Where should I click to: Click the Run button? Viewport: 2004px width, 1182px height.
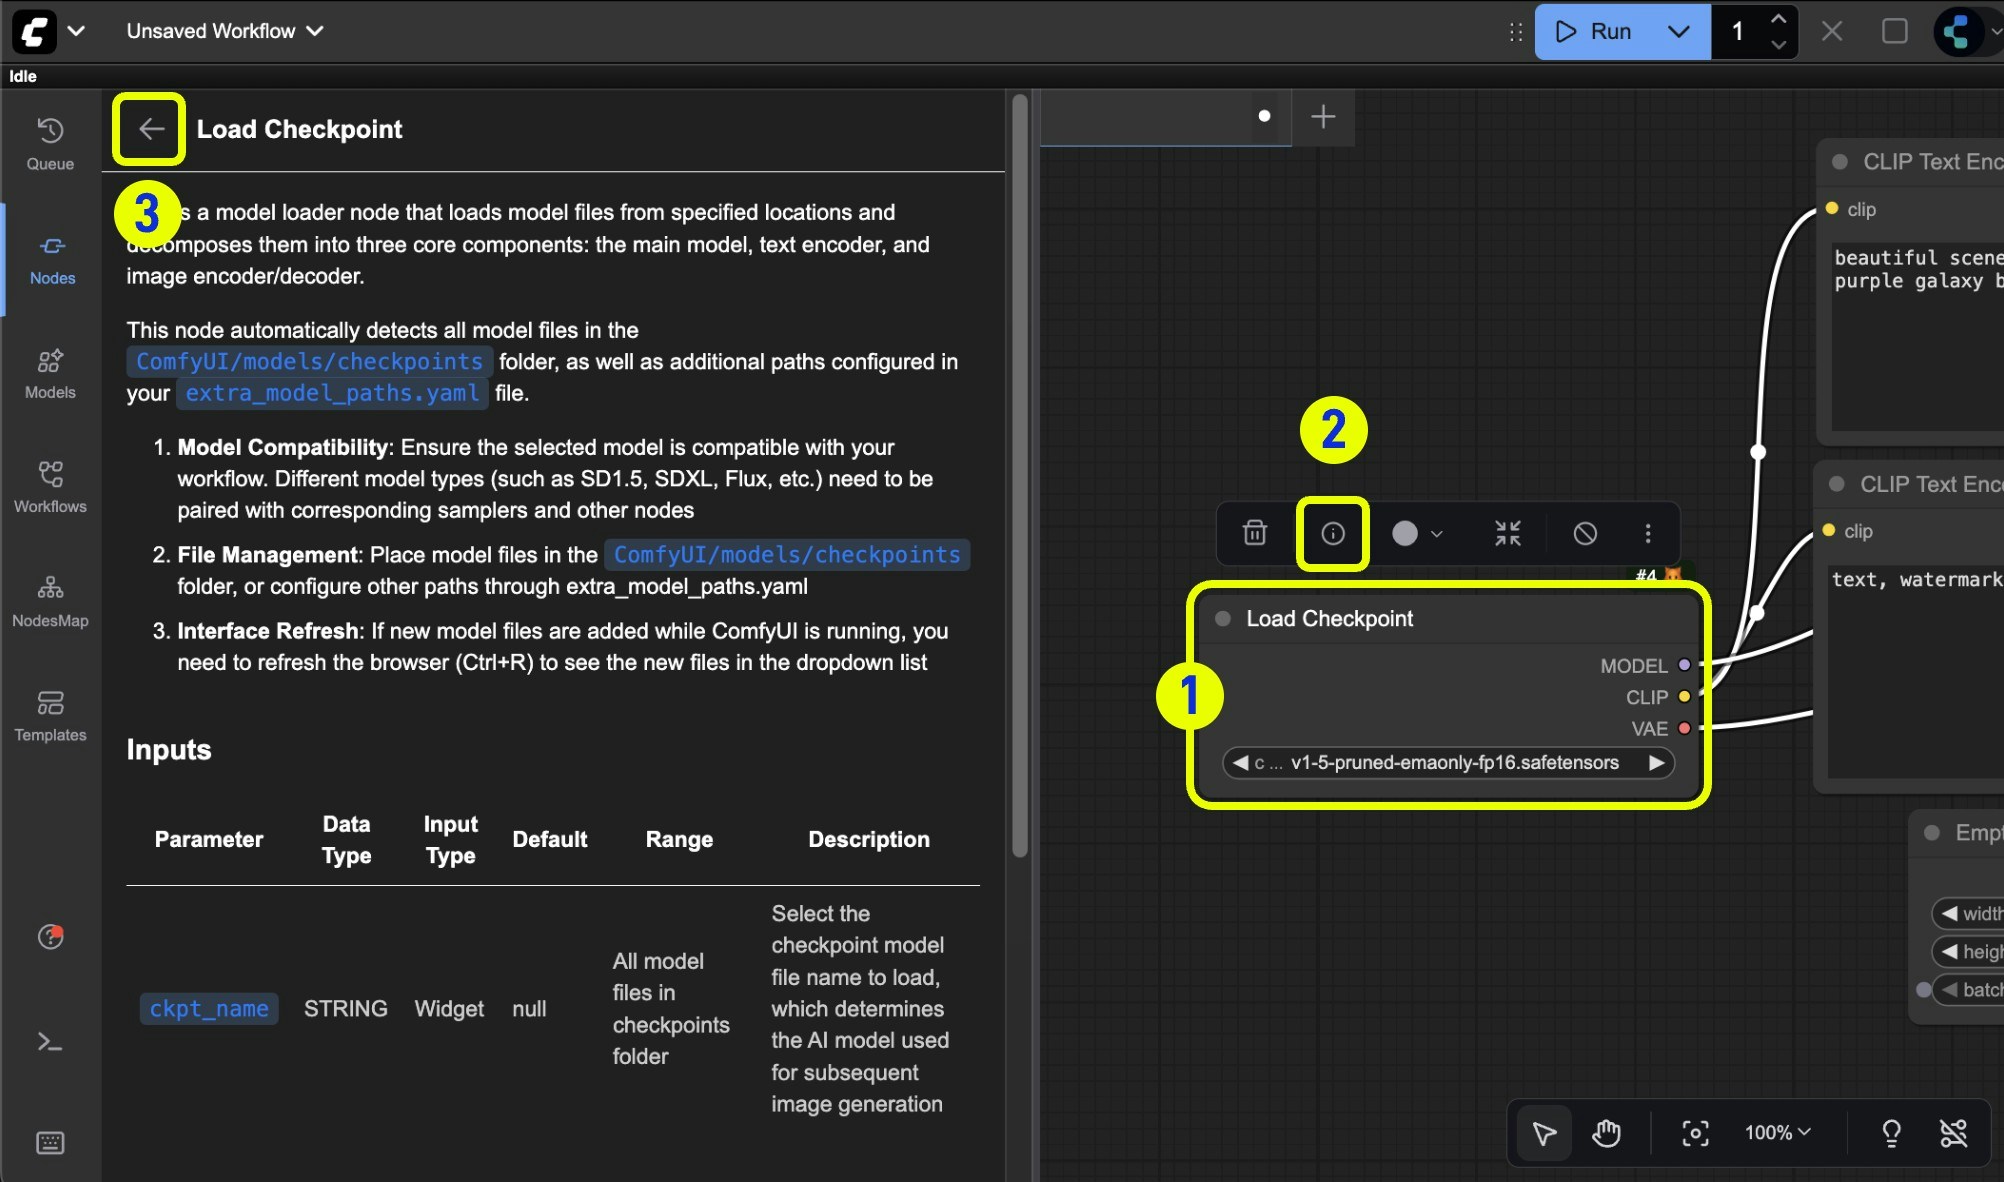(x=1594, y=31)
